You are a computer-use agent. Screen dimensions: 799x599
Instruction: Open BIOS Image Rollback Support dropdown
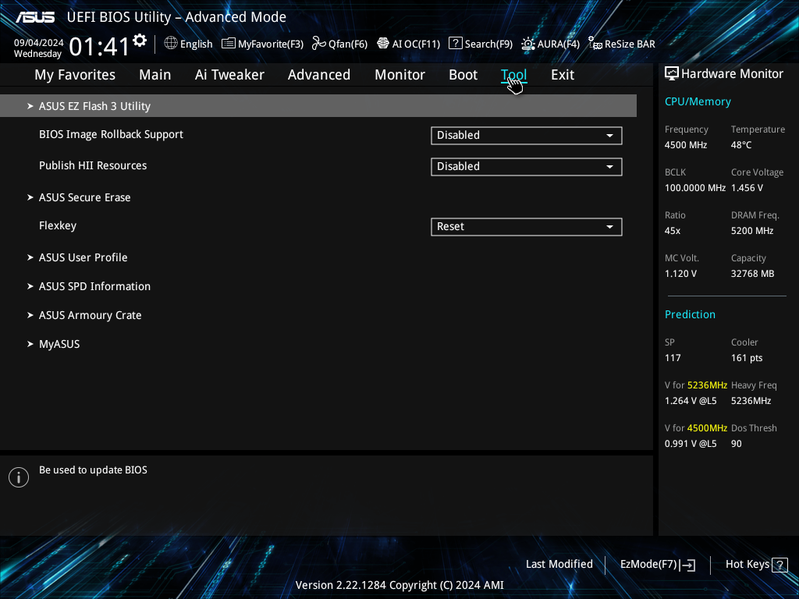pos(526,135)
